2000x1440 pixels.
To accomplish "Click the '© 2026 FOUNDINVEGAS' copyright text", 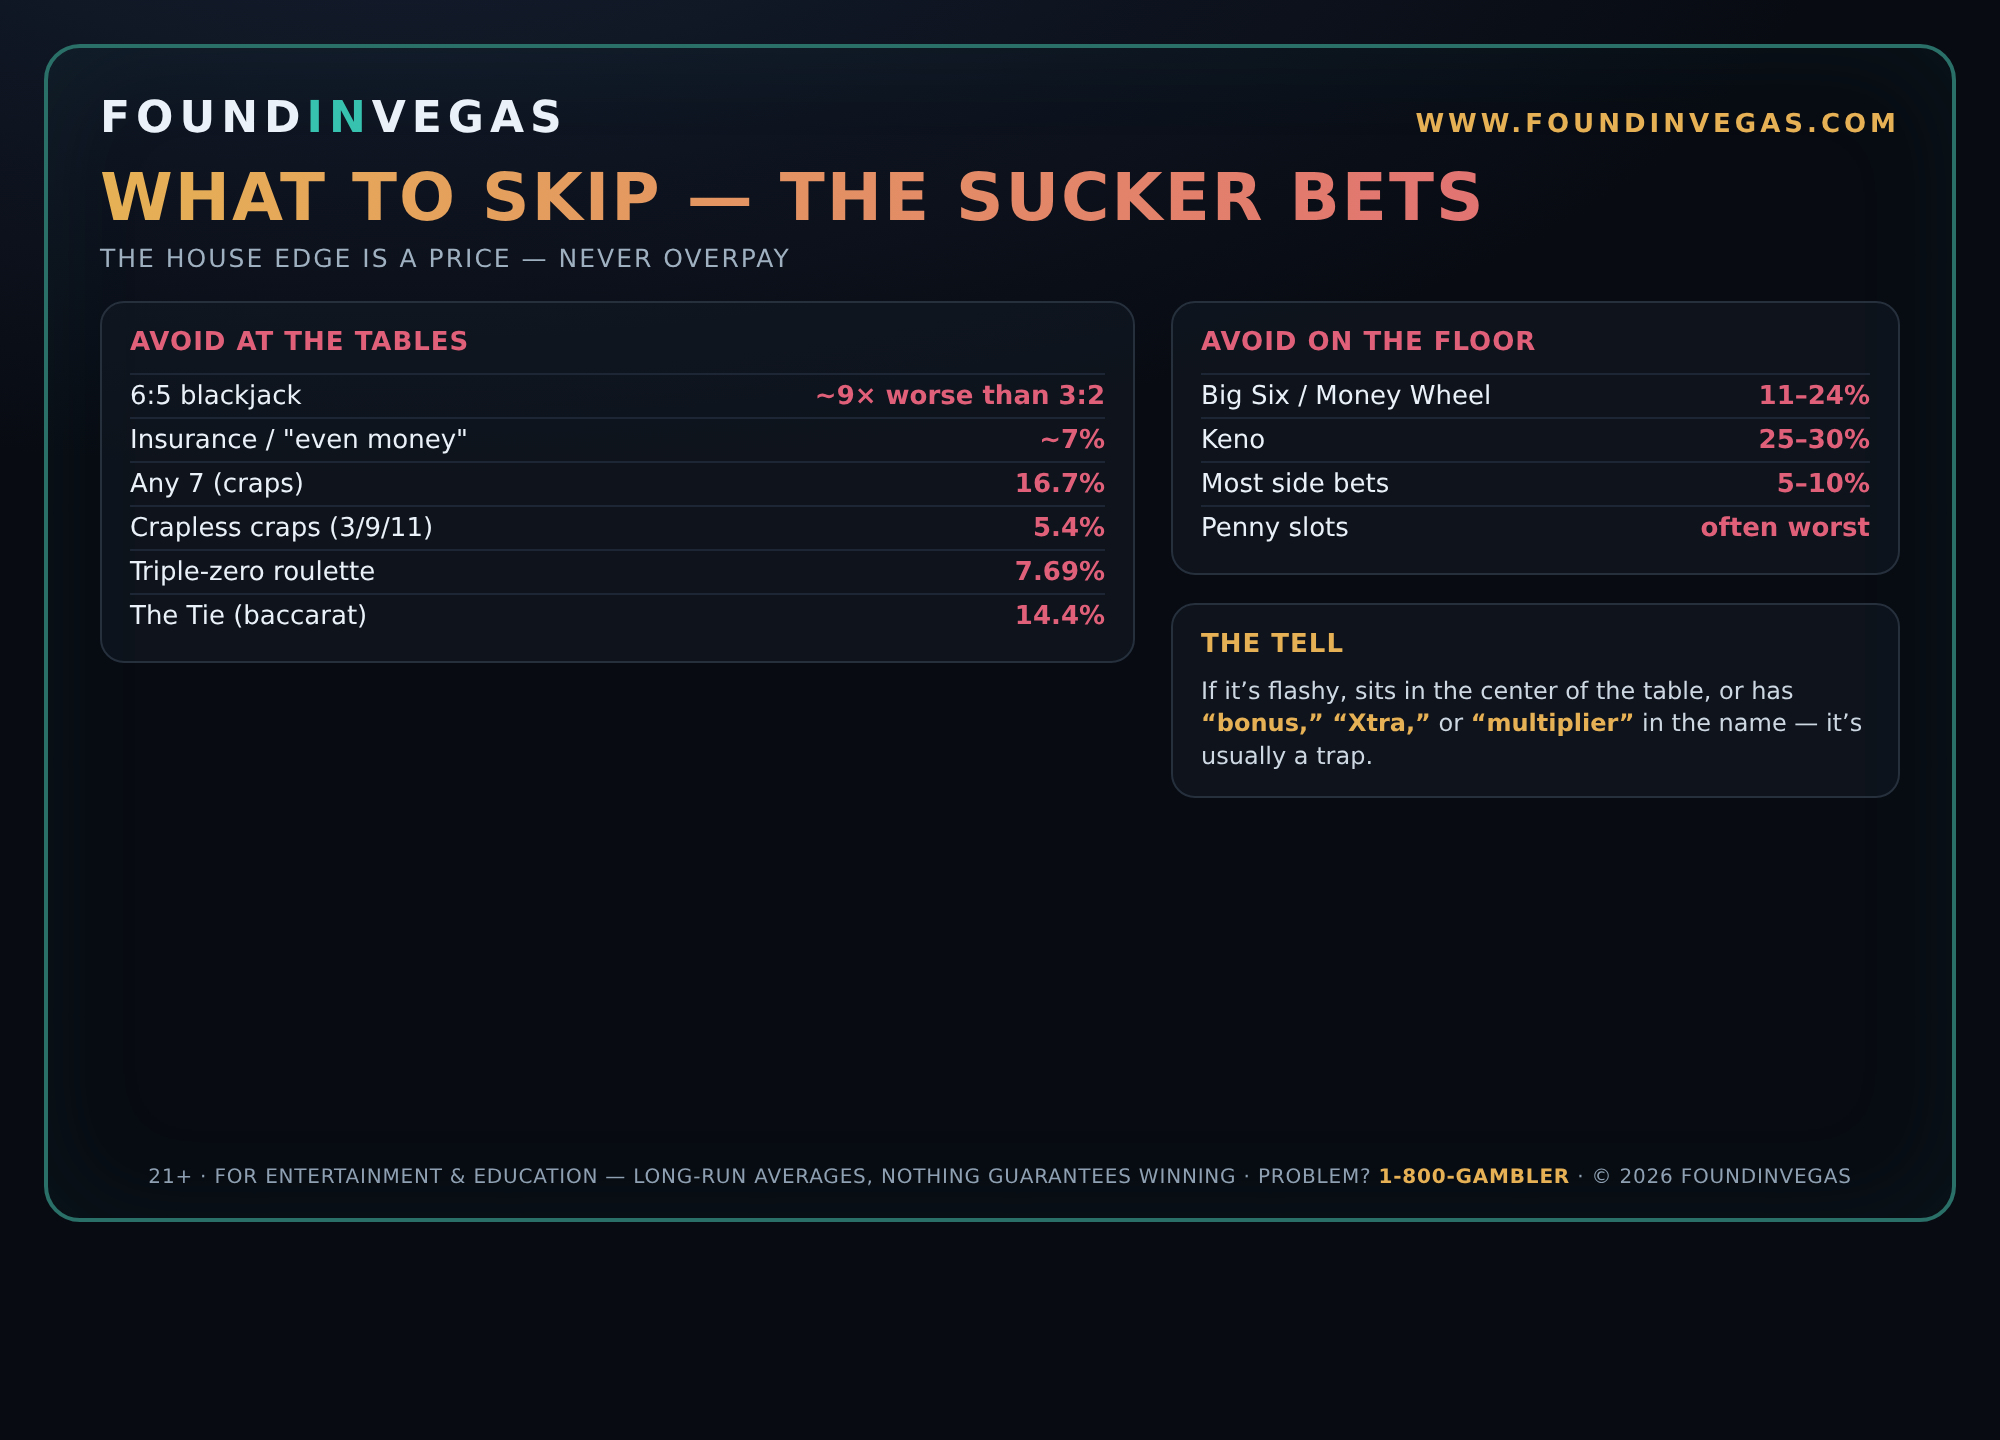I will (x=1721, y=1177).
